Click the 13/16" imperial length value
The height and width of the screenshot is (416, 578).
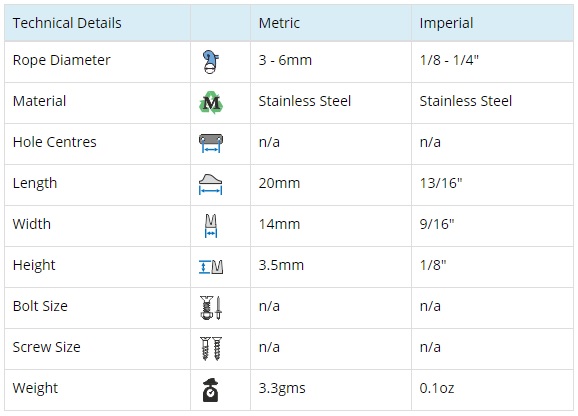[x=441, y=183]
